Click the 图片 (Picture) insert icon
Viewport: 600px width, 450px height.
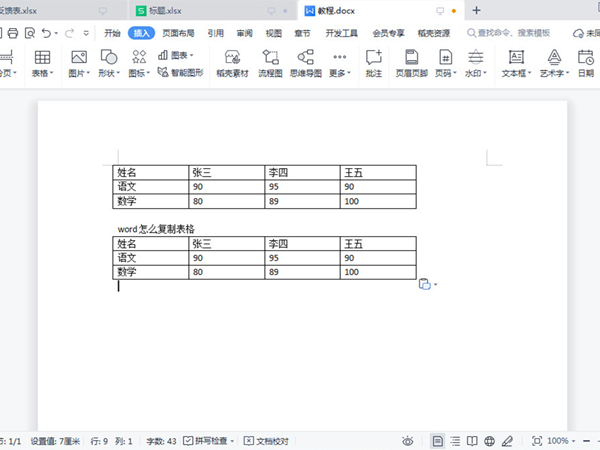[78, 63]
